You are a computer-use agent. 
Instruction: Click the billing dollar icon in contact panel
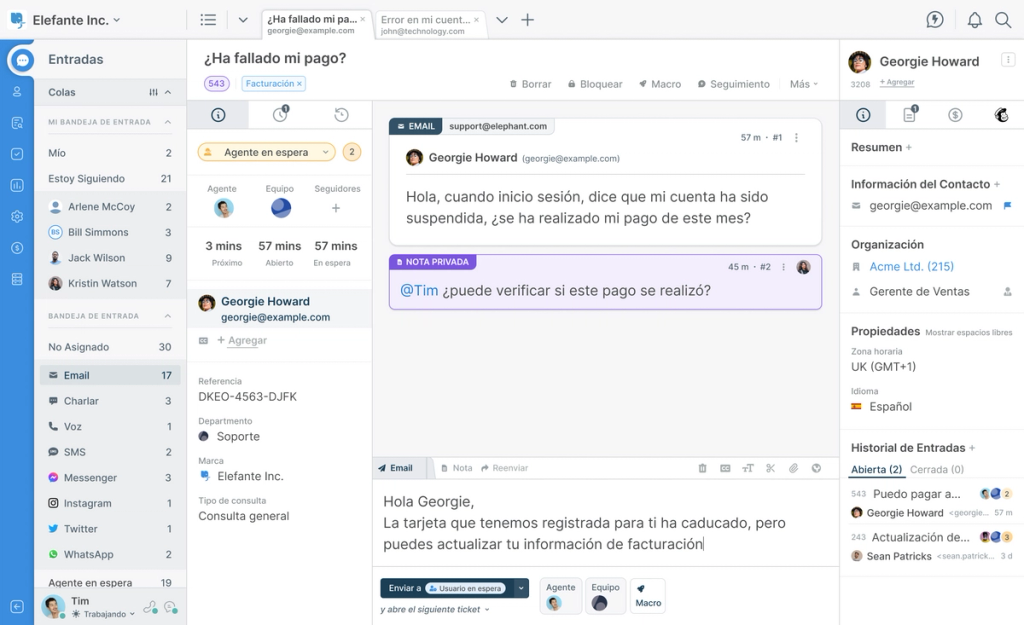pyautogui.click(x=955, y=115)
